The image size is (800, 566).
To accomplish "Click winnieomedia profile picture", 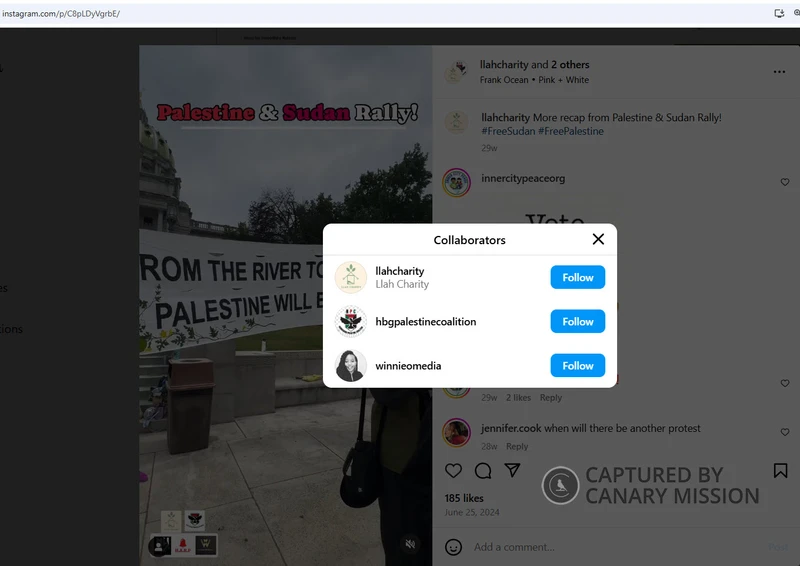I will [351, 365].
